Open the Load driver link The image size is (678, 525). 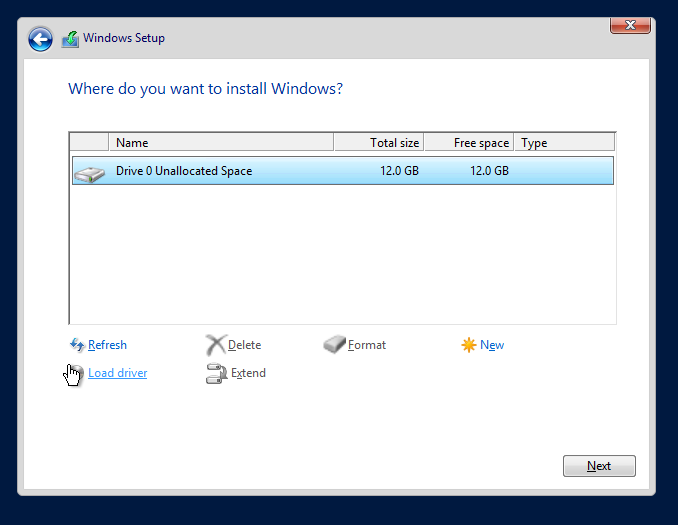(117, 373)
